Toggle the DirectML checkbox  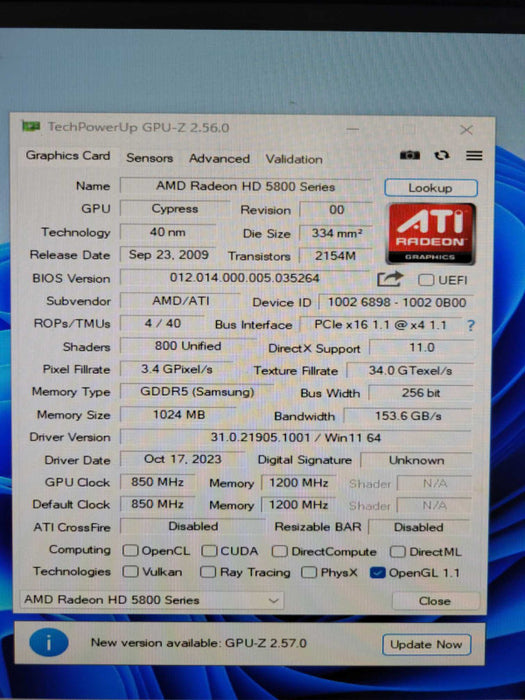point(397,551)
